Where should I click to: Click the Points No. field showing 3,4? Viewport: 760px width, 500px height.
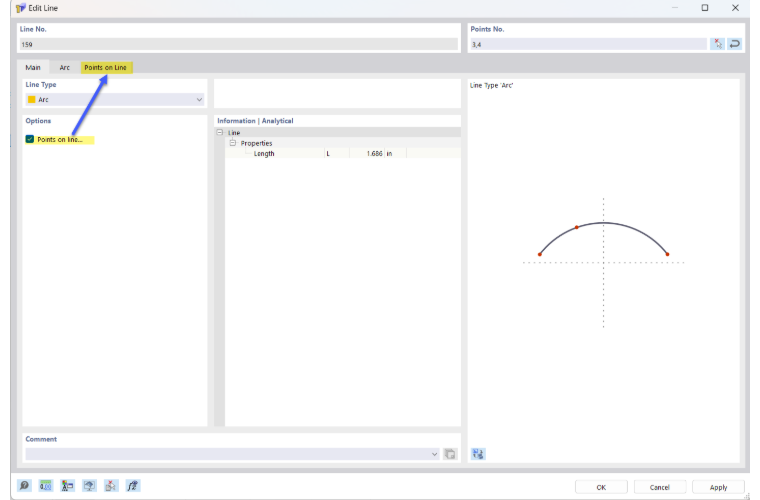(588, 44)
